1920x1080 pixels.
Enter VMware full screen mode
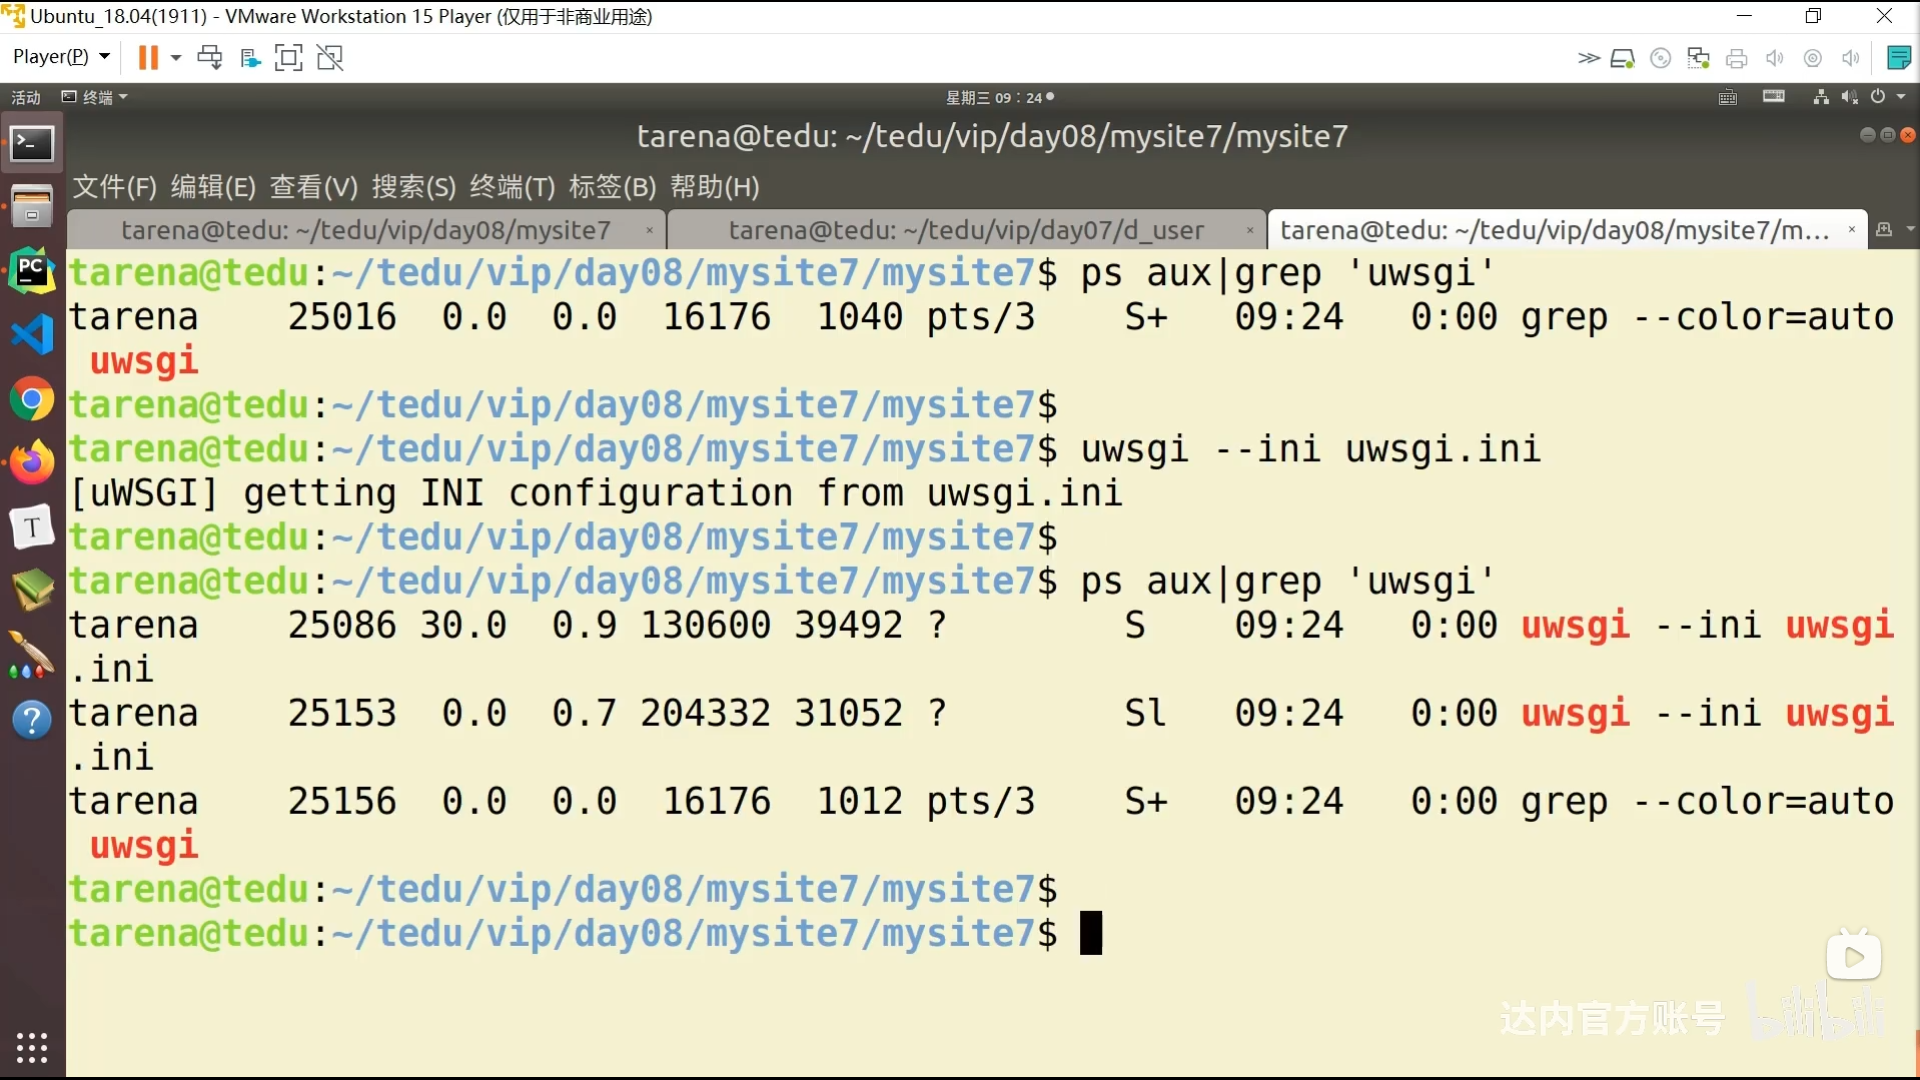point(288,58)
